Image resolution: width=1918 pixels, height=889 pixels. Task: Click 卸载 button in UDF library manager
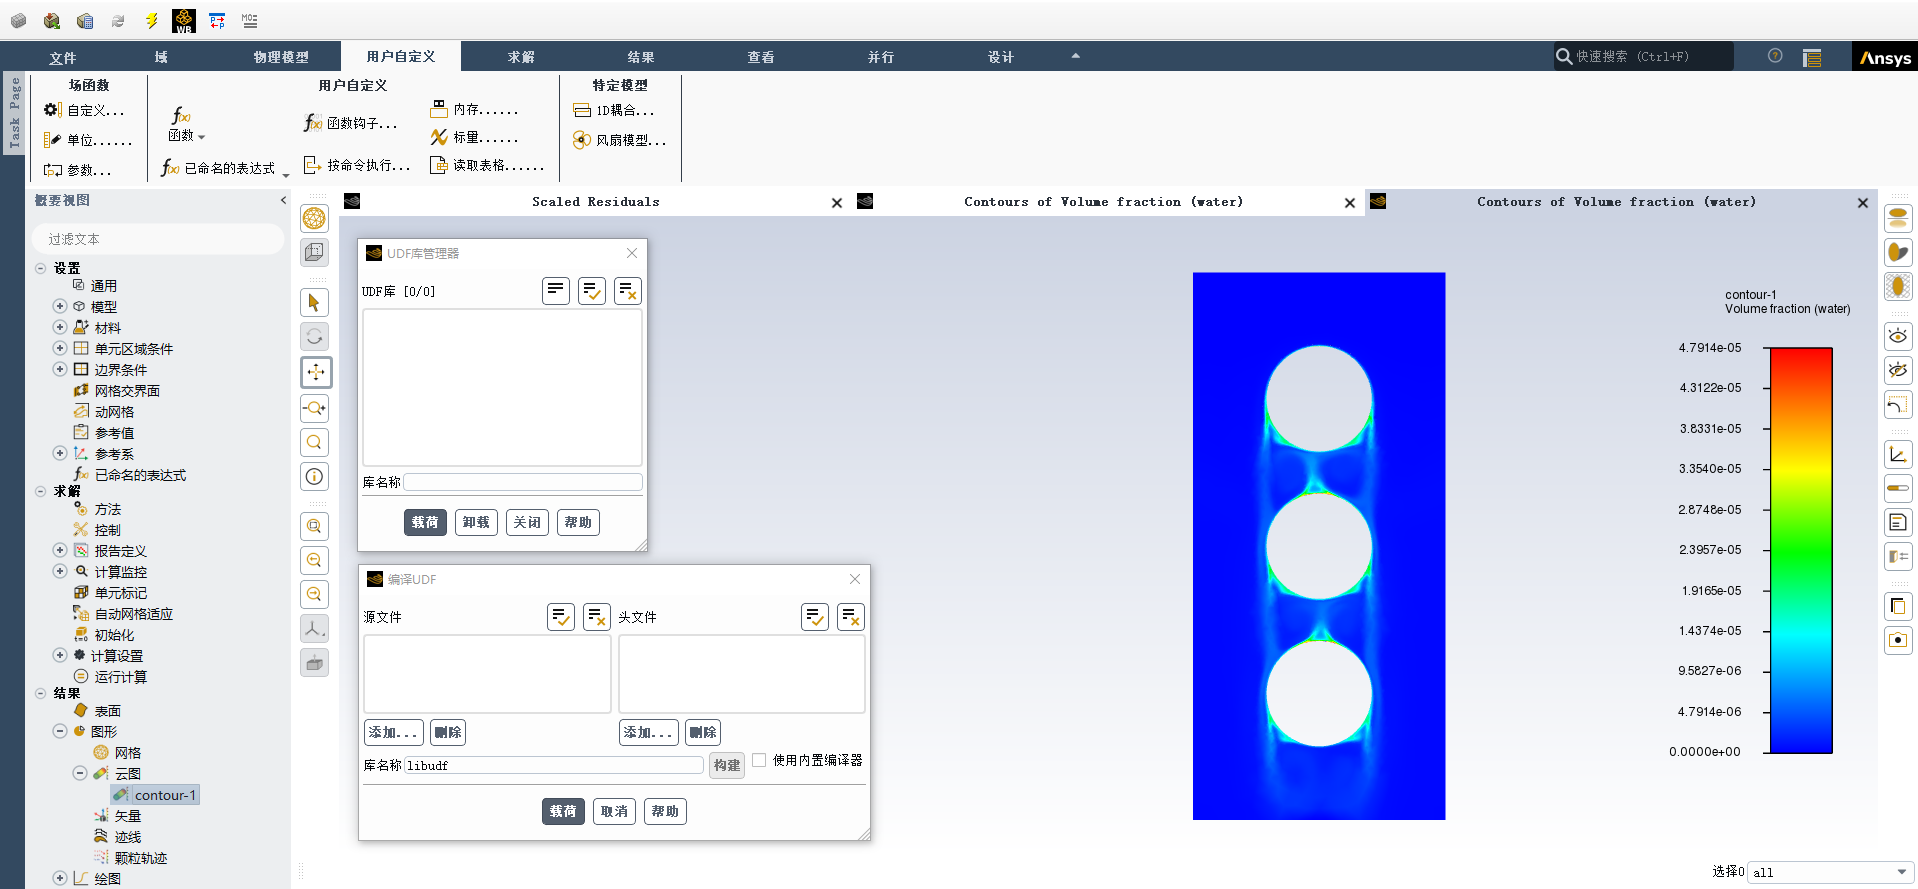pyautogui.click(x=477, y=522)
